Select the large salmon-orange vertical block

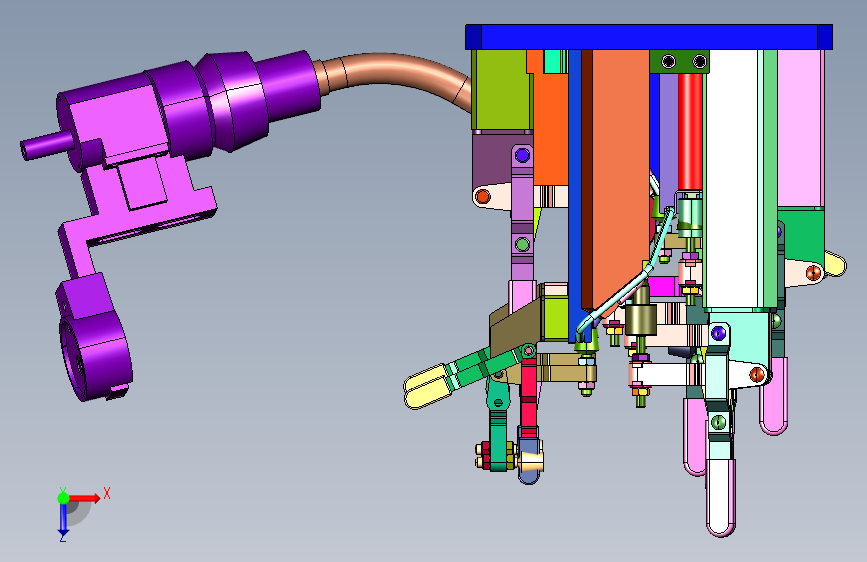pos(619,177)
